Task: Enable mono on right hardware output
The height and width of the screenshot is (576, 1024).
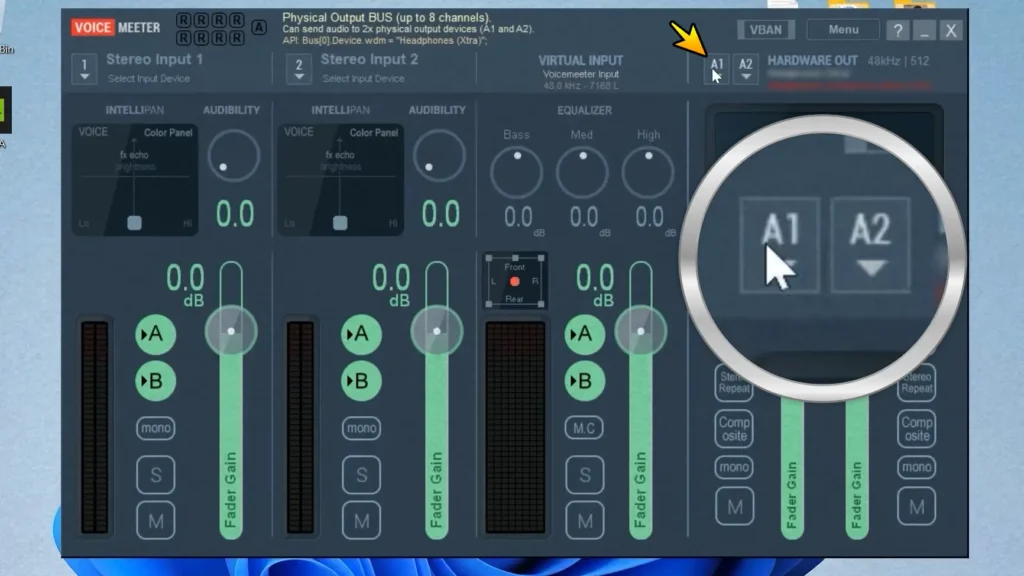Action: [x=917, y=468]
